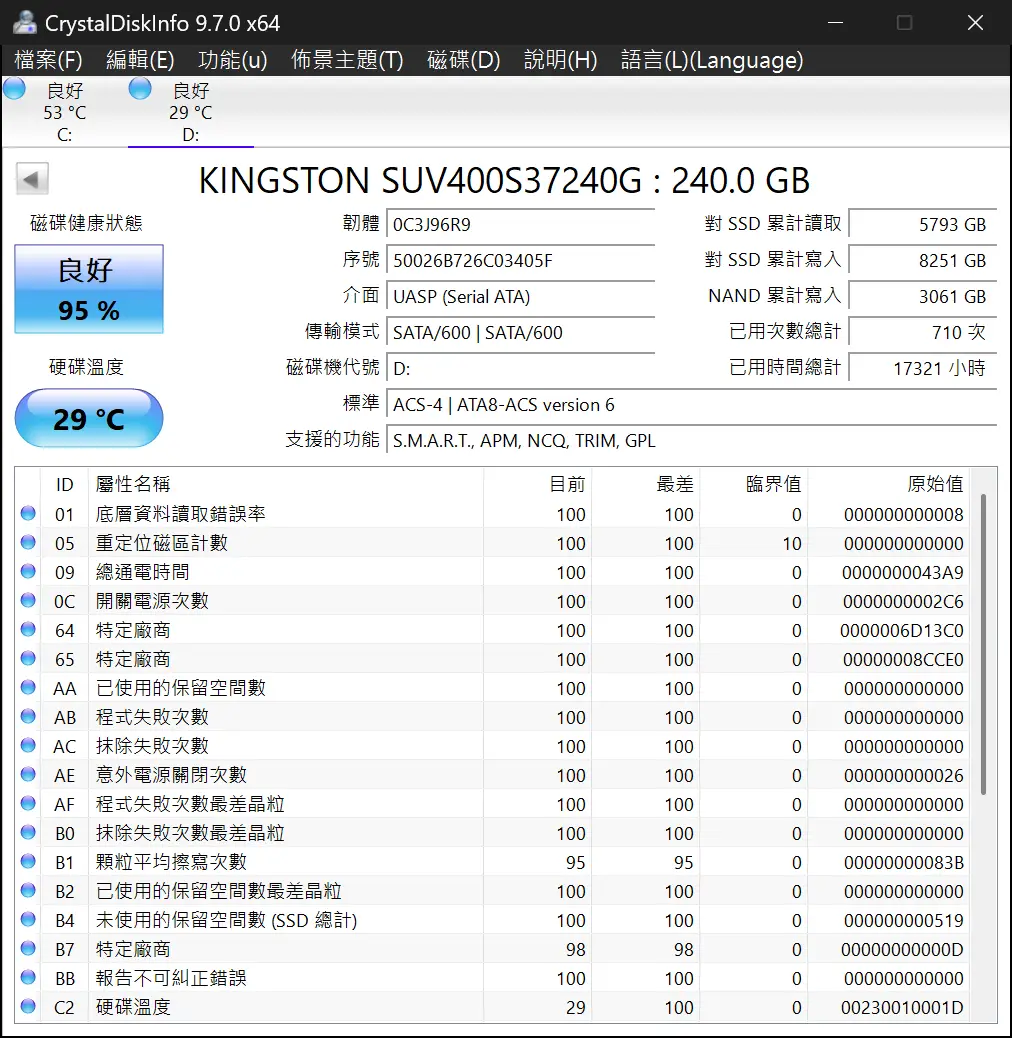Select the 底層資料讀取錯誤率 attribute name

[180, 514]
